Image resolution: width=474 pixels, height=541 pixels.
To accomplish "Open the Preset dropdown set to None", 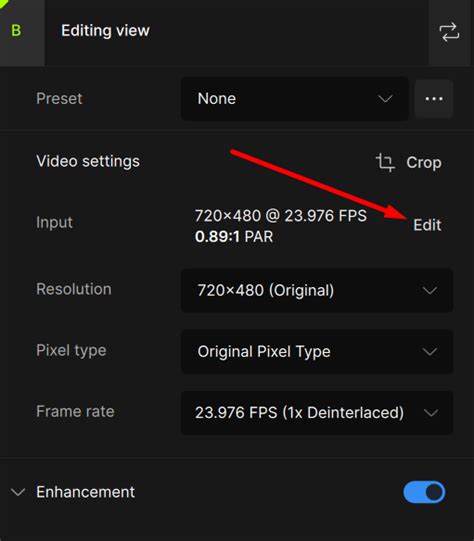I will 295,99.
